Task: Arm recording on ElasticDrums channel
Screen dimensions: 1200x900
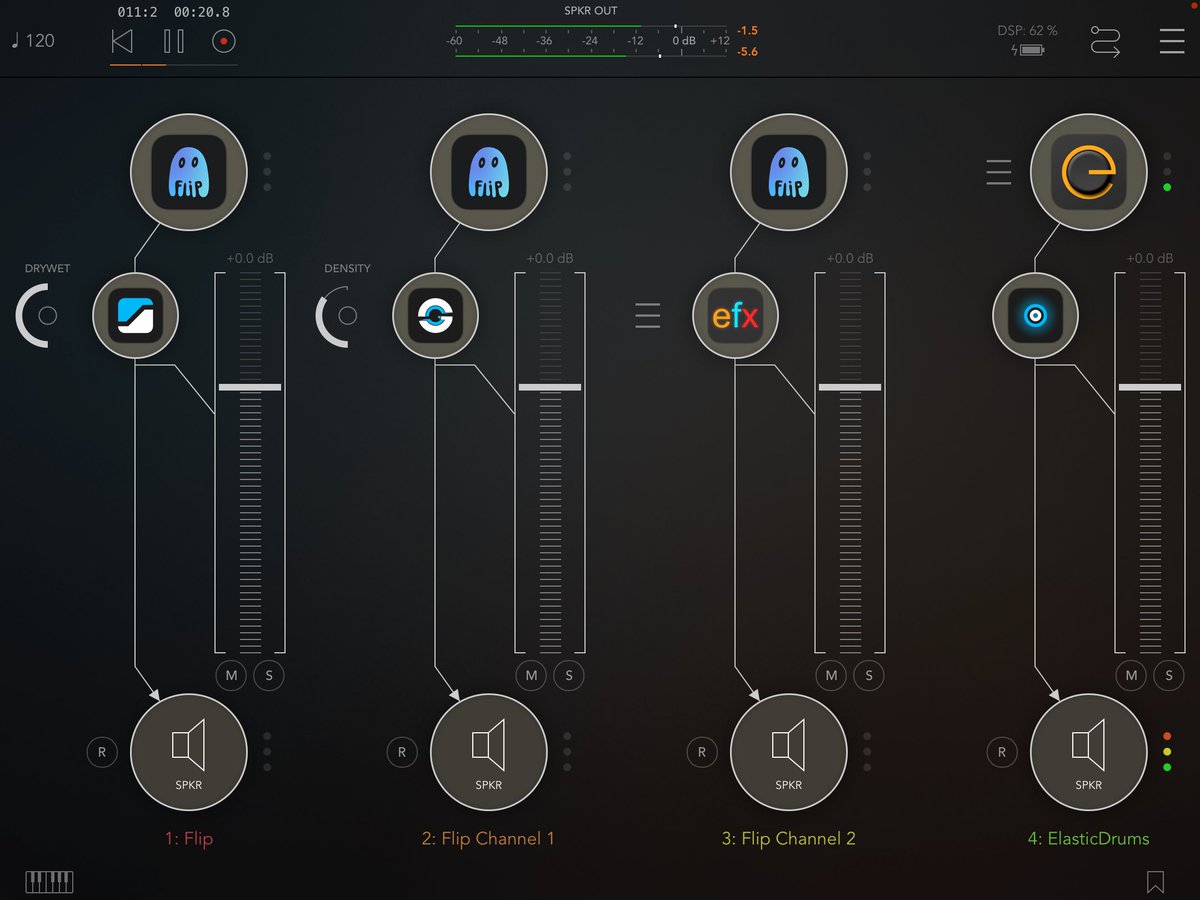Action: pyautogui.click(x=1002, y=752)
